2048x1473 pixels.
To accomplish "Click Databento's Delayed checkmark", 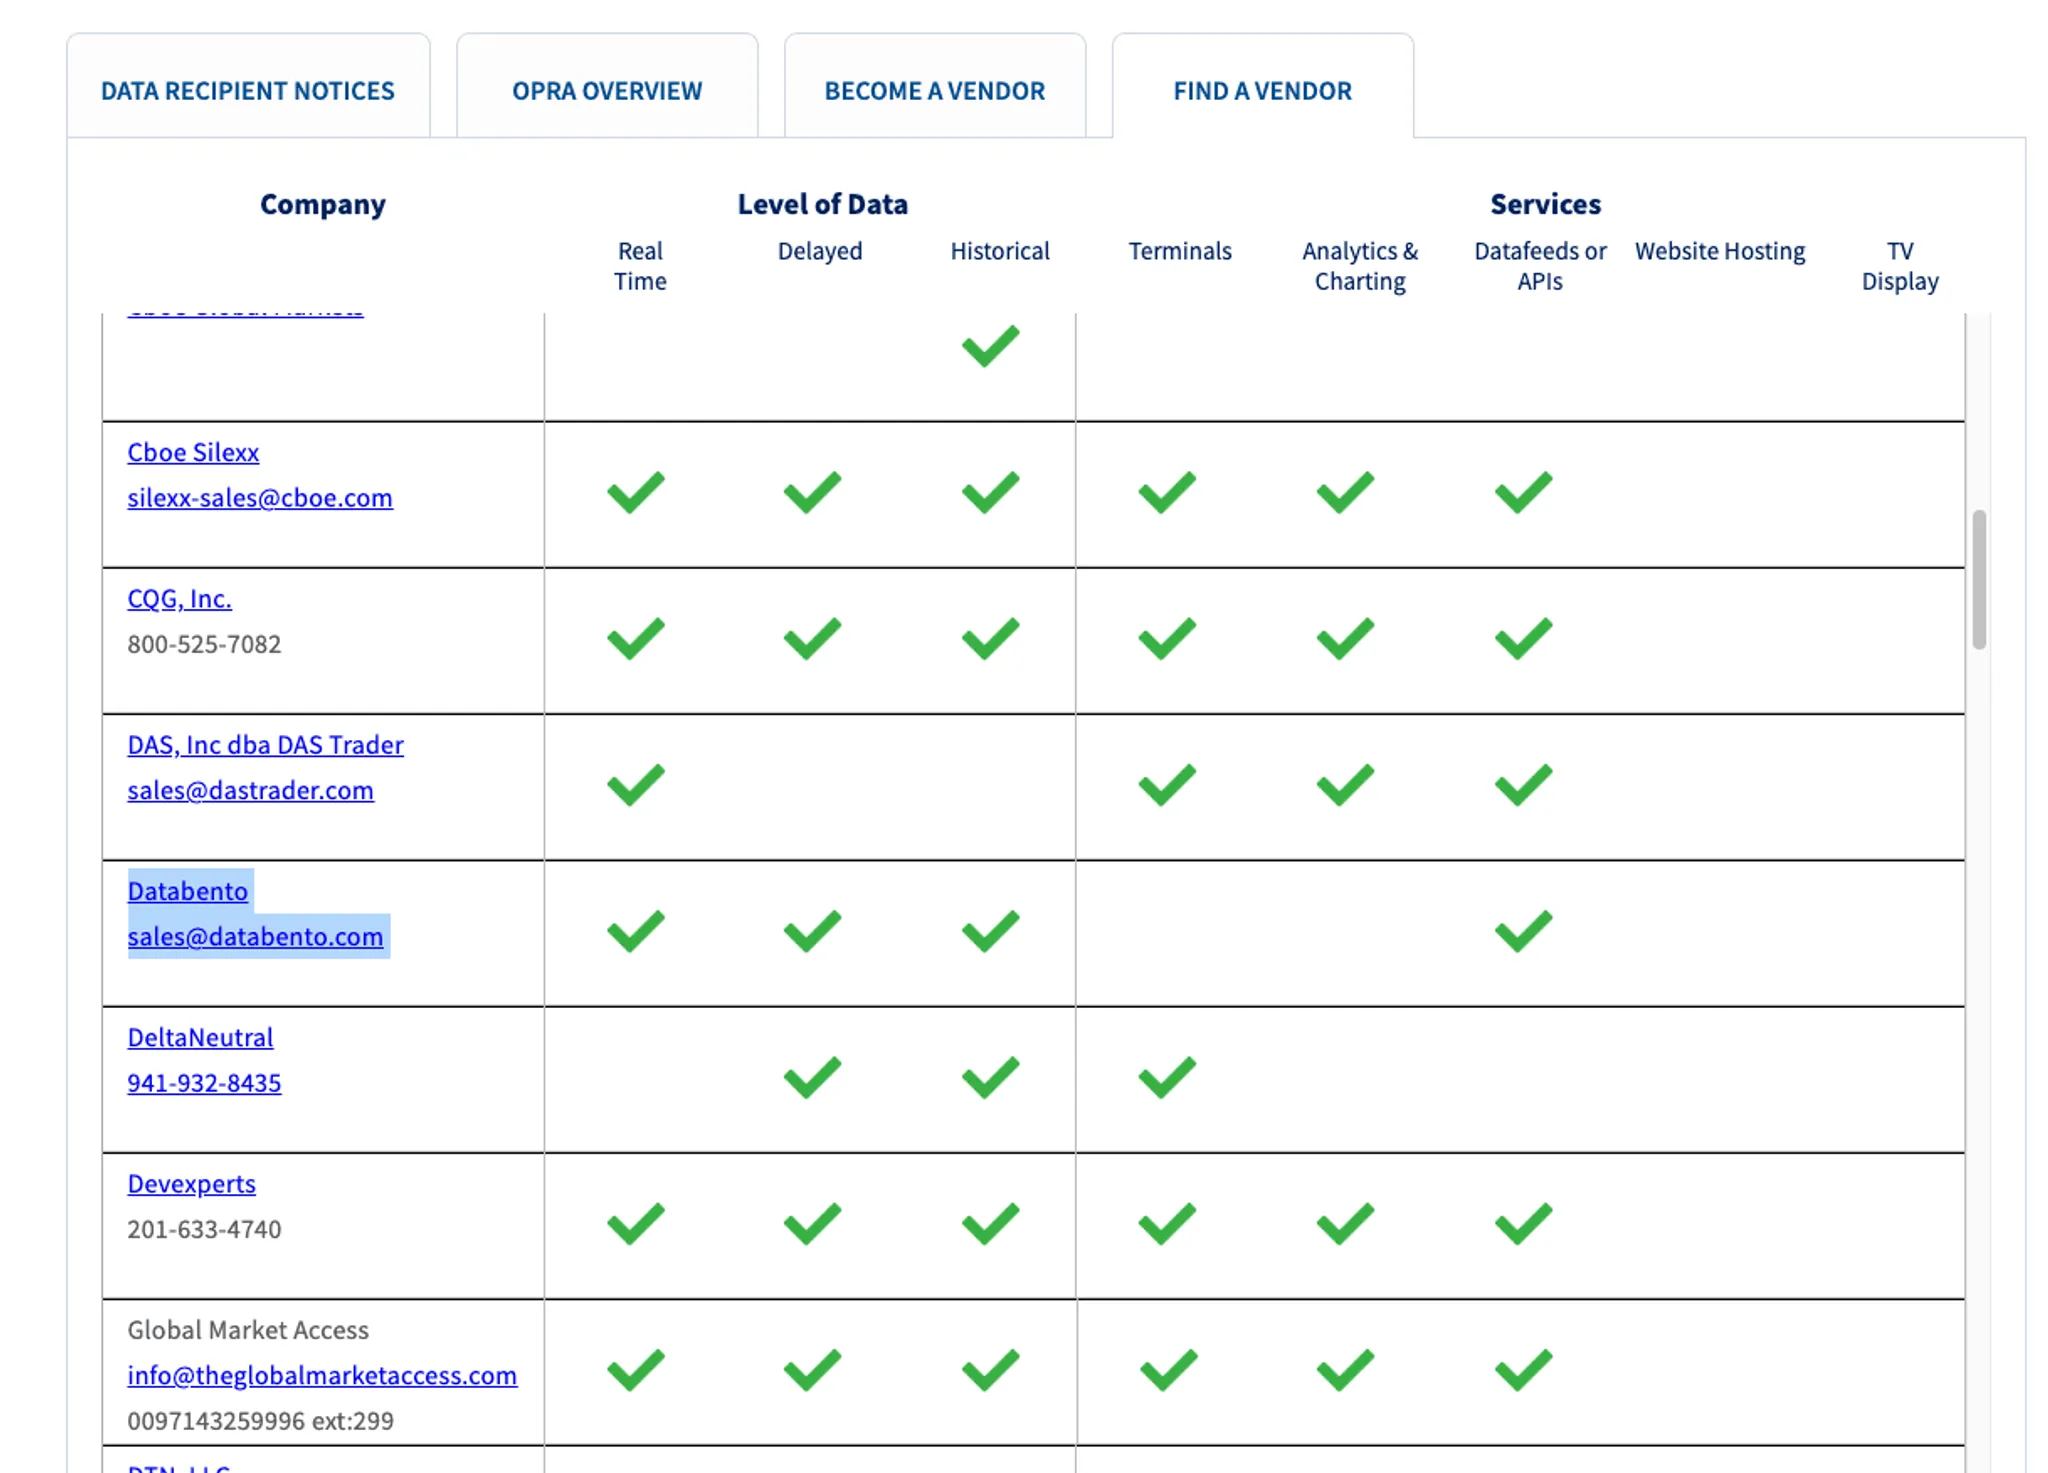I will point(813,931).
